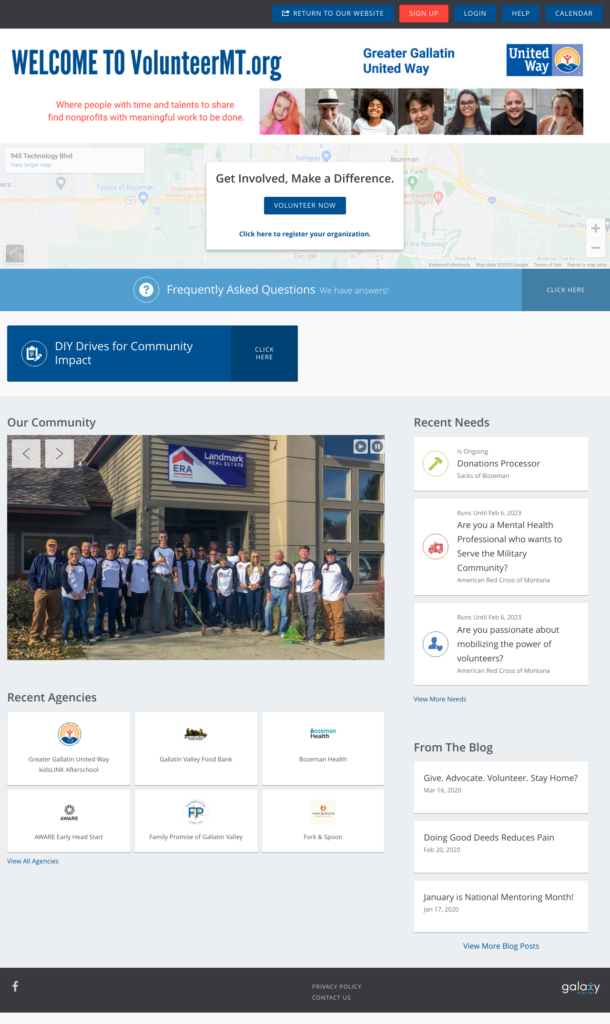
Task: Advance carousel with right arrow
Action: coord(59,453)
